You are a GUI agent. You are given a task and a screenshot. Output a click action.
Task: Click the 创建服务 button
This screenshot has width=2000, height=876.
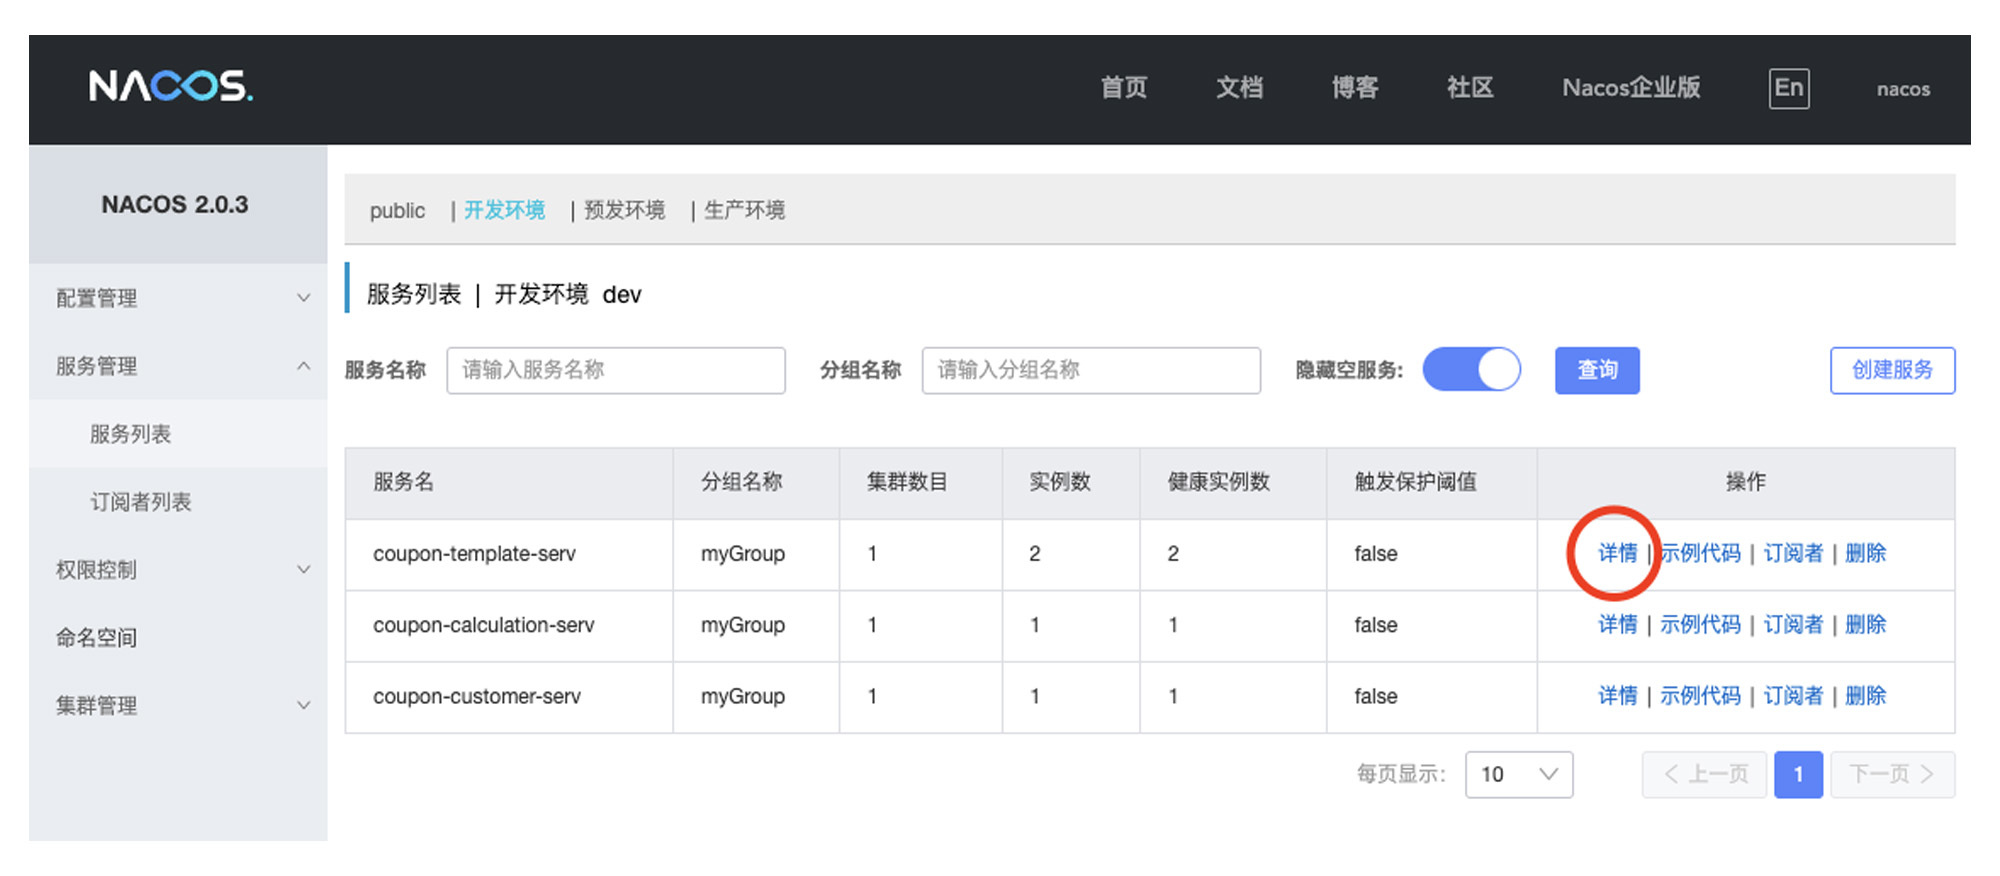pos(1891,370)
